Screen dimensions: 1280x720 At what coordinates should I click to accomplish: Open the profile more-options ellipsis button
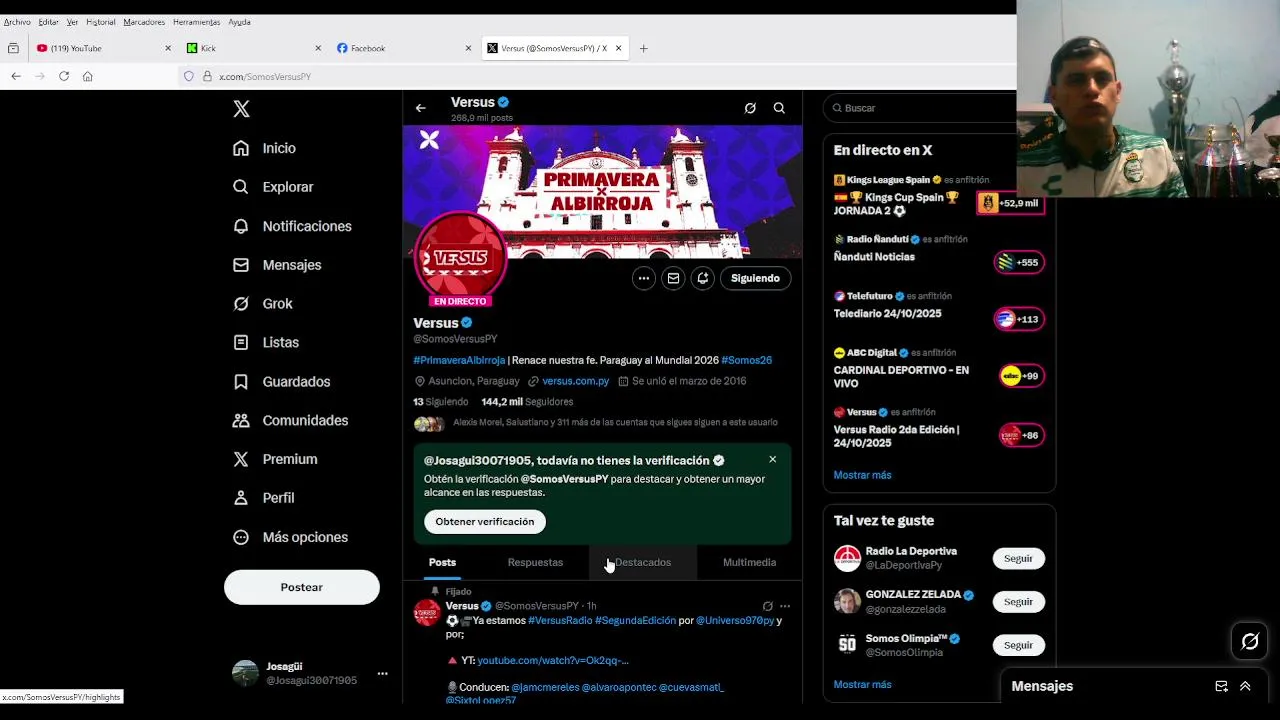coord(644,278)
